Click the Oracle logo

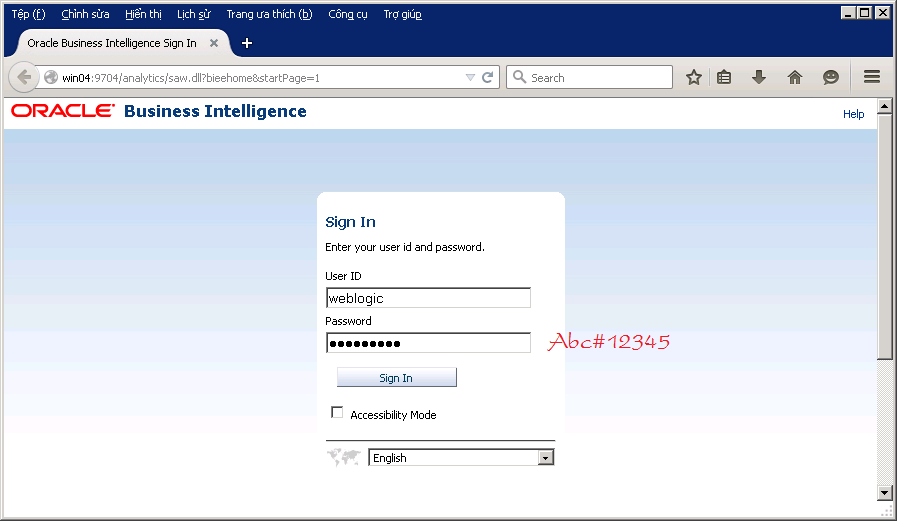(x=63, y=110)
